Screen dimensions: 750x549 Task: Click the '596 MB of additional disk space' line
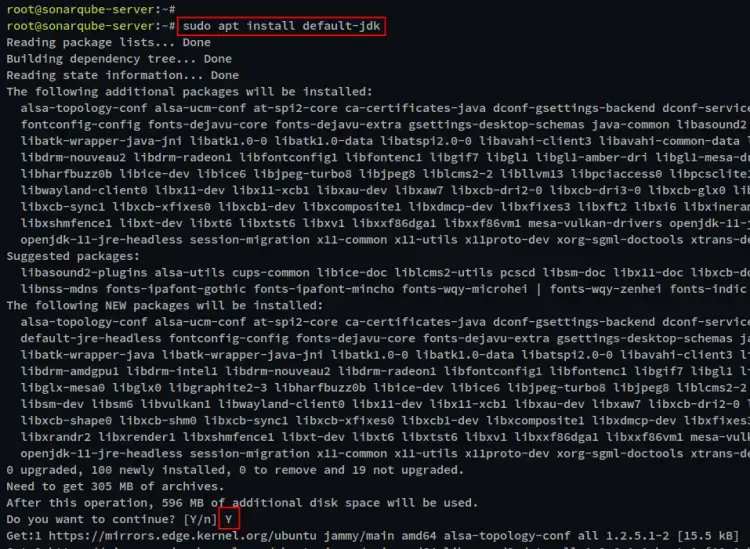tap(243, 503)
